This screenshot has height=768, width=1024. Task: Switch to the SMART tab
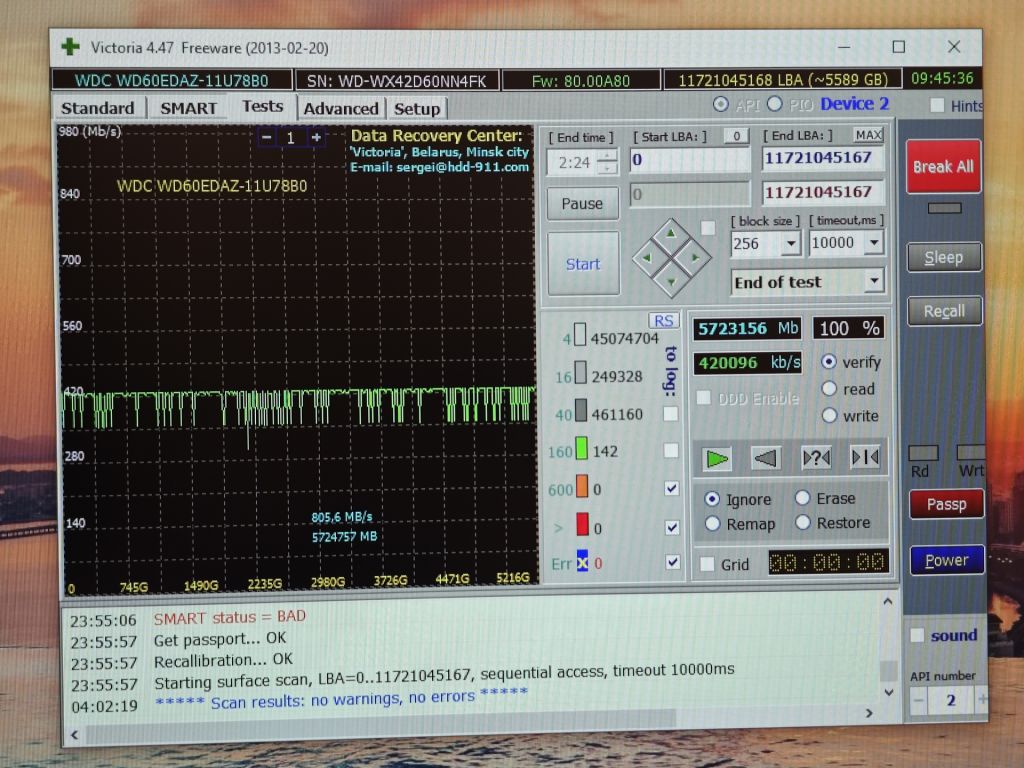[188, 108]
